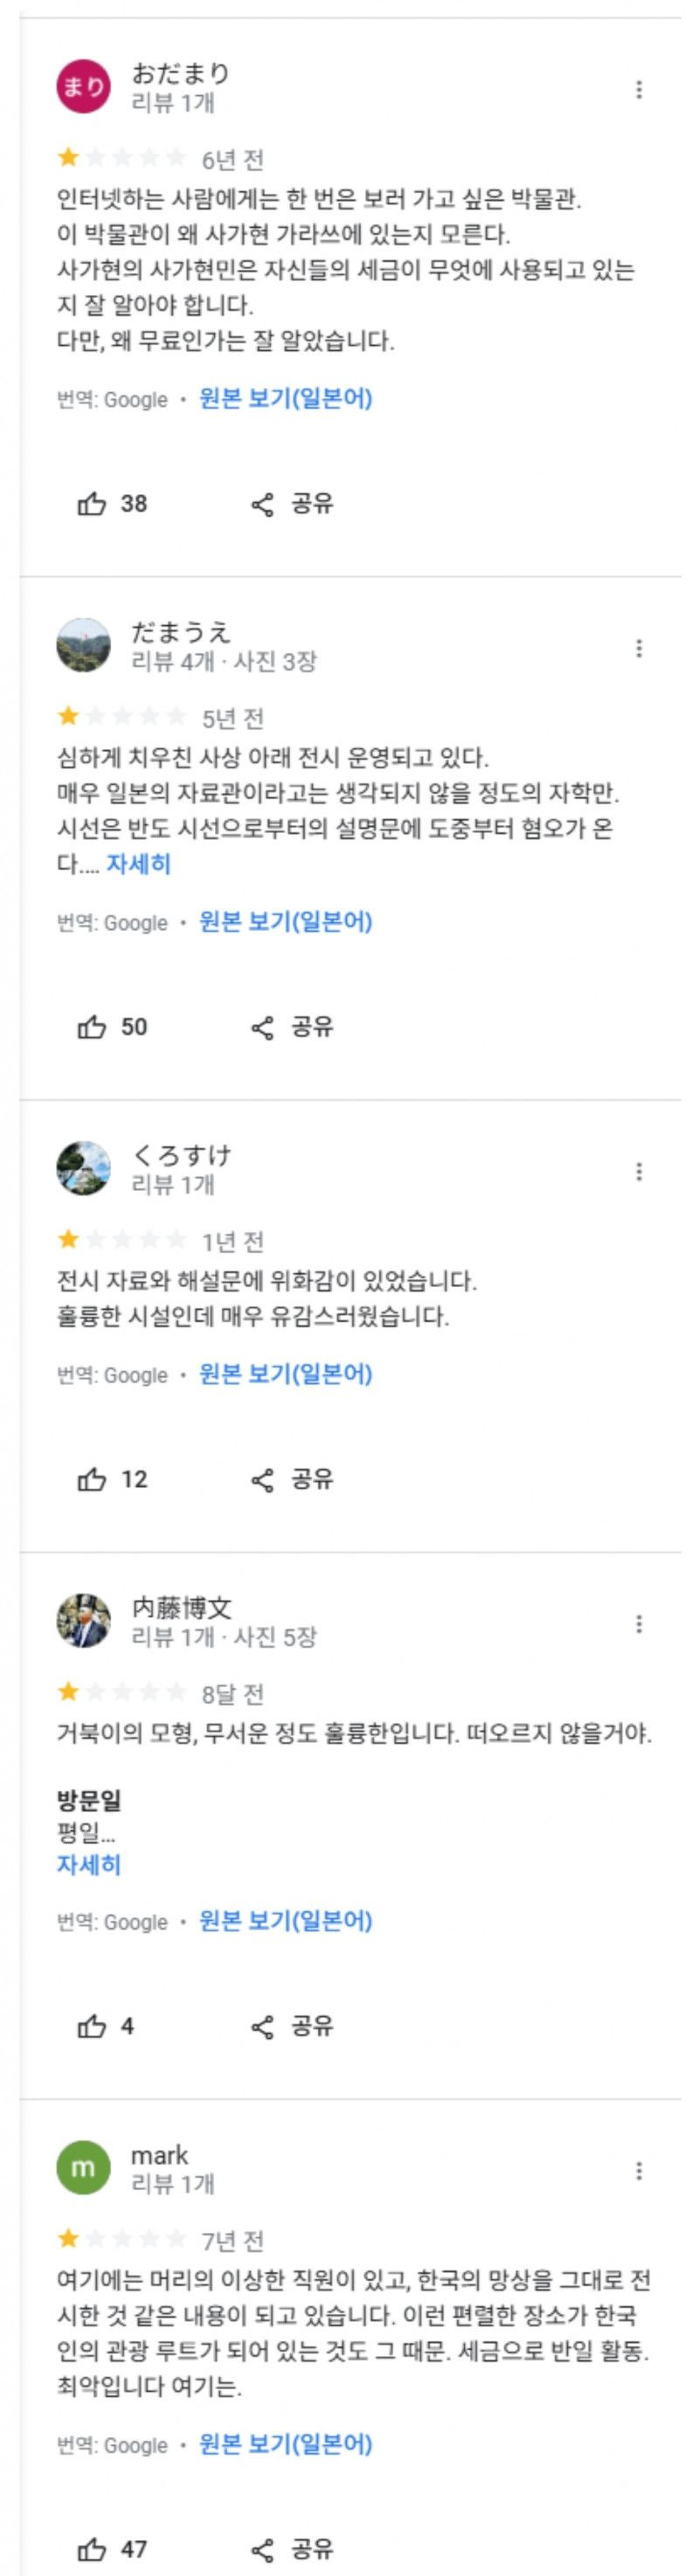This screenshot has height=2576, width=699.
Task: Expand 内藤博文's visit details with 자세히
Action: [88, 1864]
